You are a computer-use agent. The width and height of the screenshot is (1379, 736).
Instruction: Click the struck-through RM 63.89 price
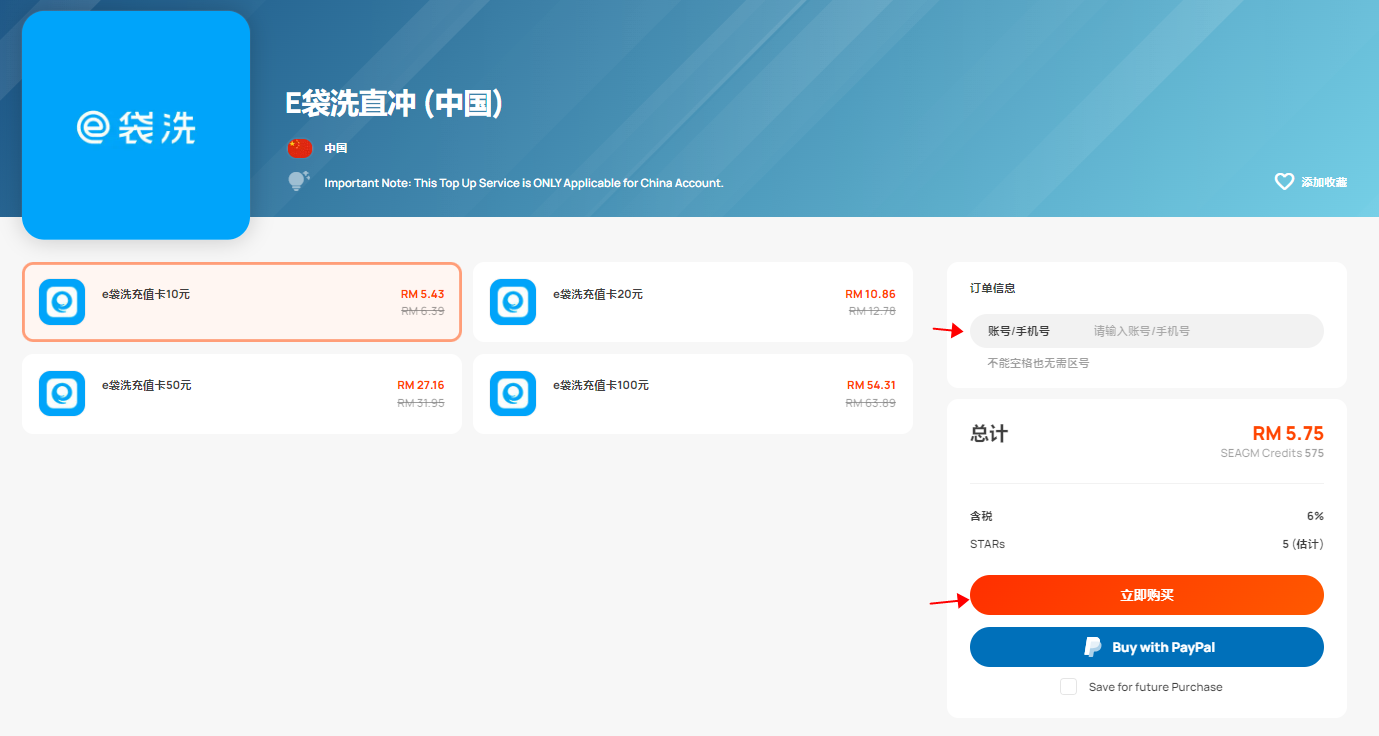(871, 402)
